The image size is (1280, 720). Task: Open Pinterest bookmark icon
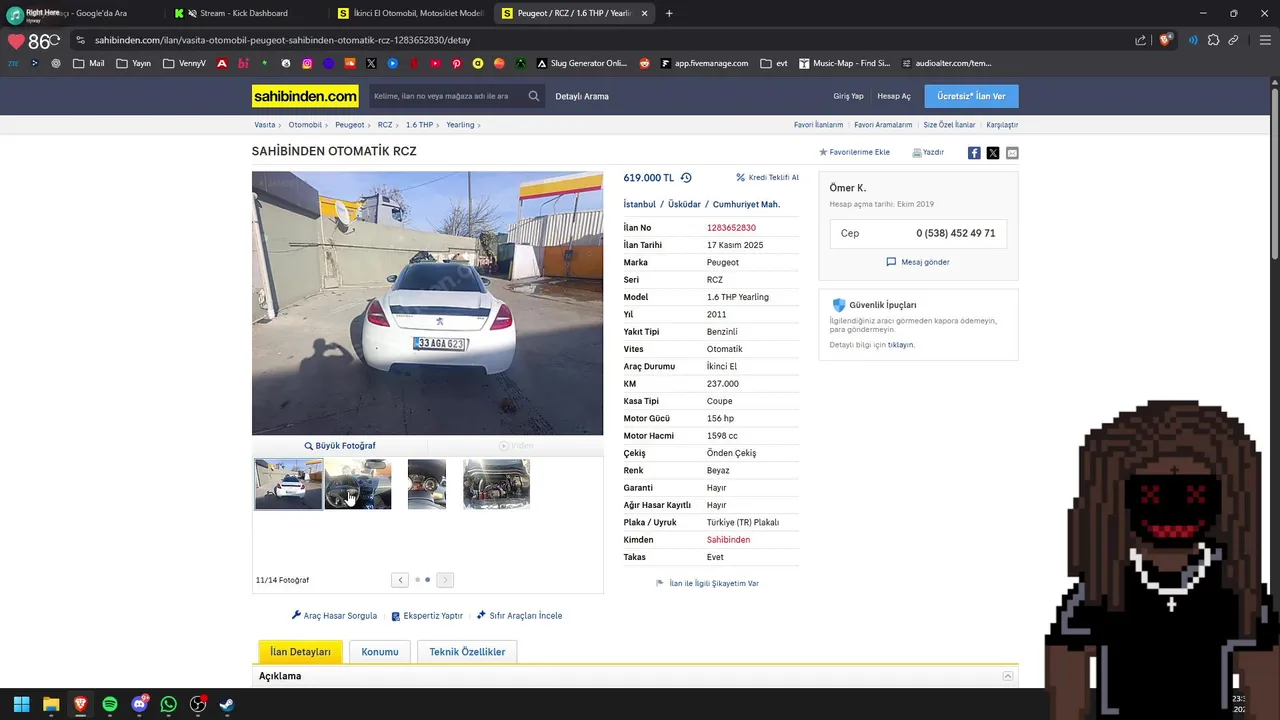(456, 63)
